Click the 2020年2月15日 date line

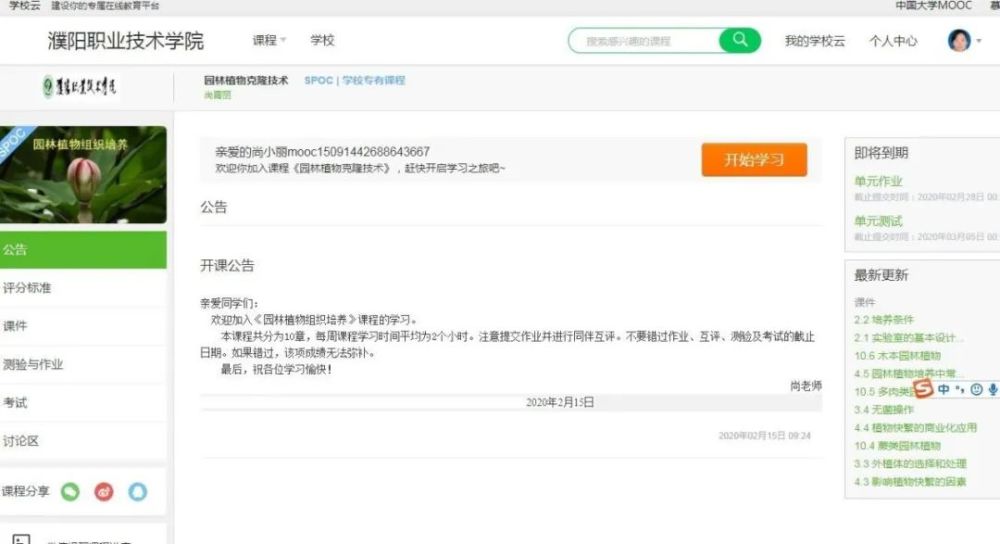click(560, 402)
